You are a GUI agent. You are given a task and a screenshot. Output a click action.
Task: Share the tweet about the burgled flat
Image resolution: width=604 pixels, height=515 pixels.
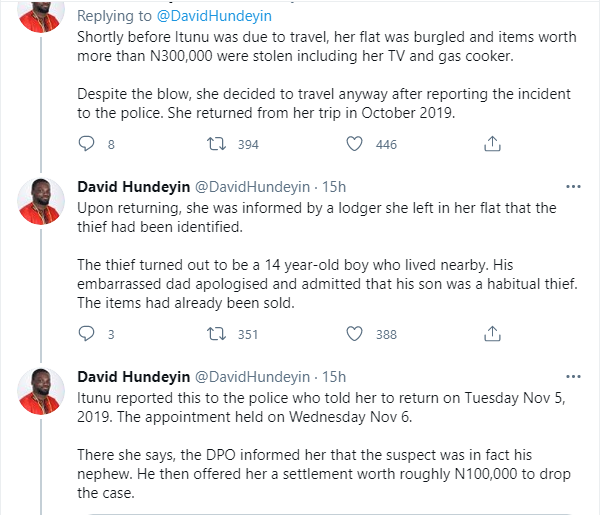(x=491, y=144)
